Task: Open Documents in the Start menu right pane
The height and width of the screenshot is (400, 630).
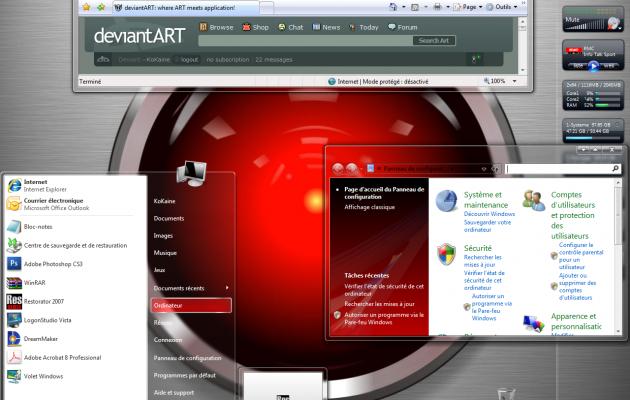Action: pyautogui.click(x=169, y=218)
